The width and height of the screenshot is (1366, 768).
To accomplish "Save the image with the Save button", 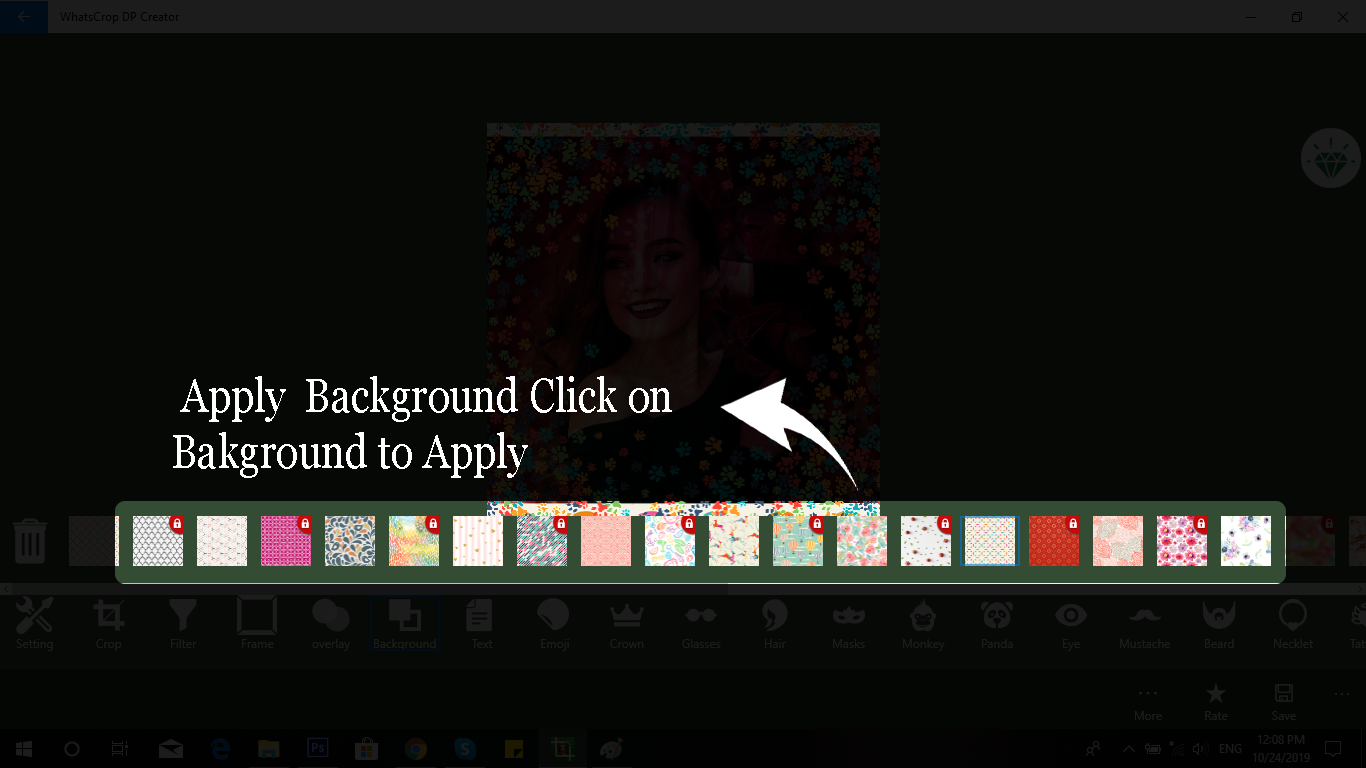I will 1284,702.
